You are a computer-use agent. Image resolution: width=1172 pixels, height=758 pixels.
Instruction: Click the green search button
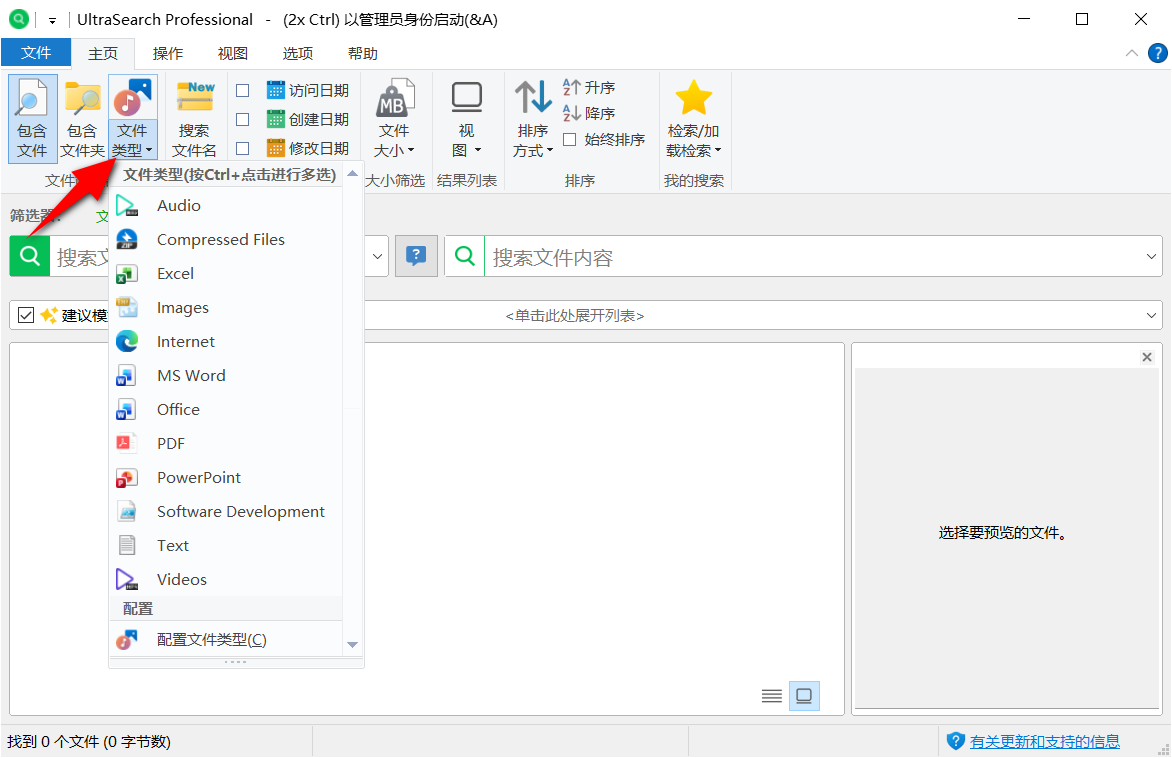29,256
